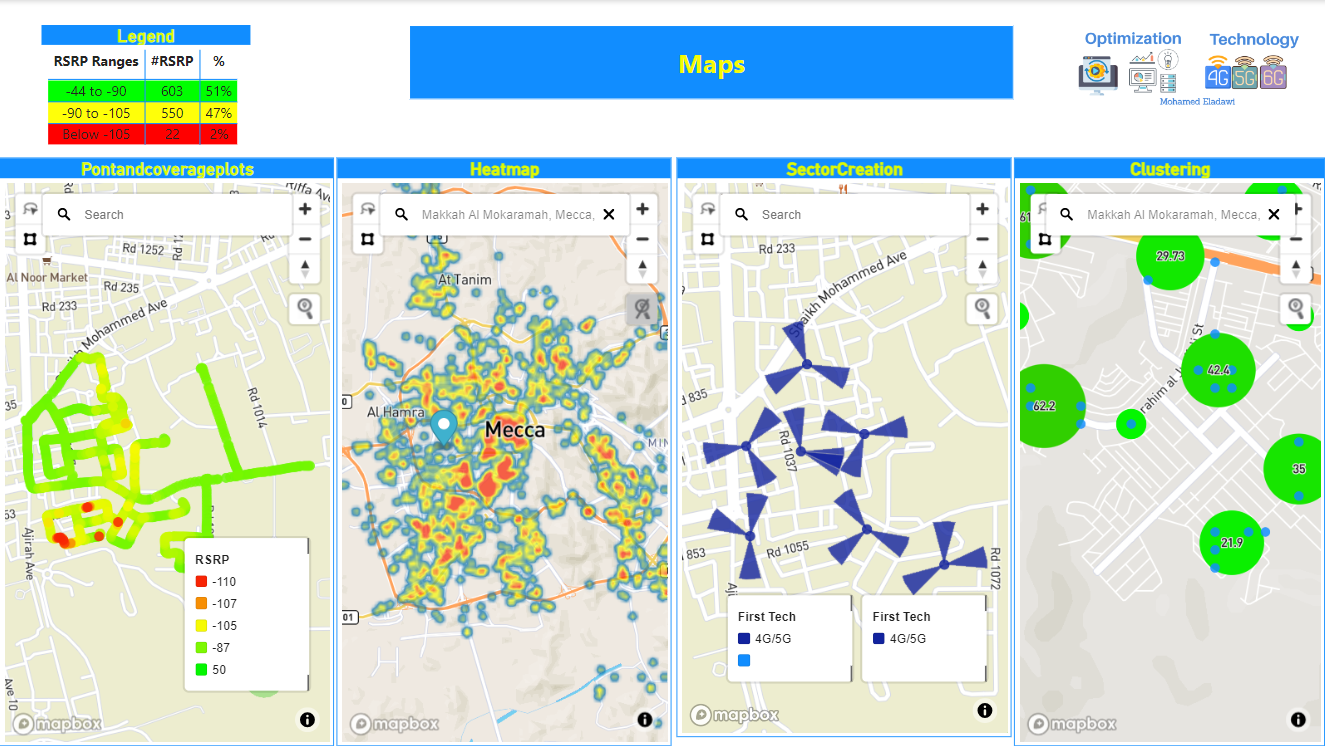Open attribution info in Pontandcoverageplots map

(x=307, y=719)
